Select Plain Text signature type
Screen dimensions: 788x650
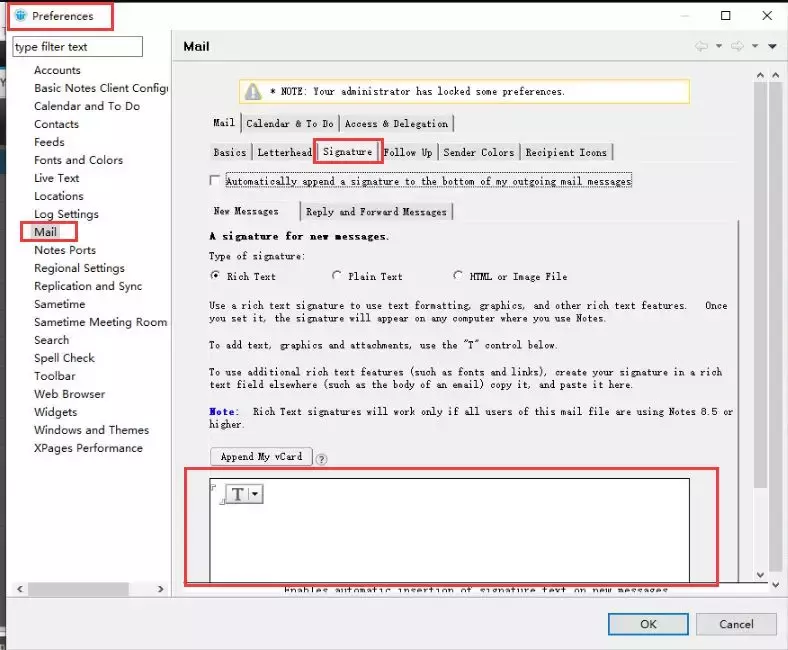coord(336,275)
